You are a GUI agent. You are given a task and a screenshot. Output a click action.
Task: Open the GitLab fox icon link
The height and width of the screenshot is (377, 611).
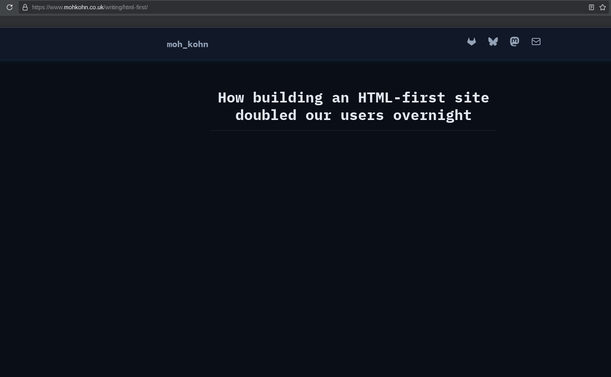pos(471,41)
